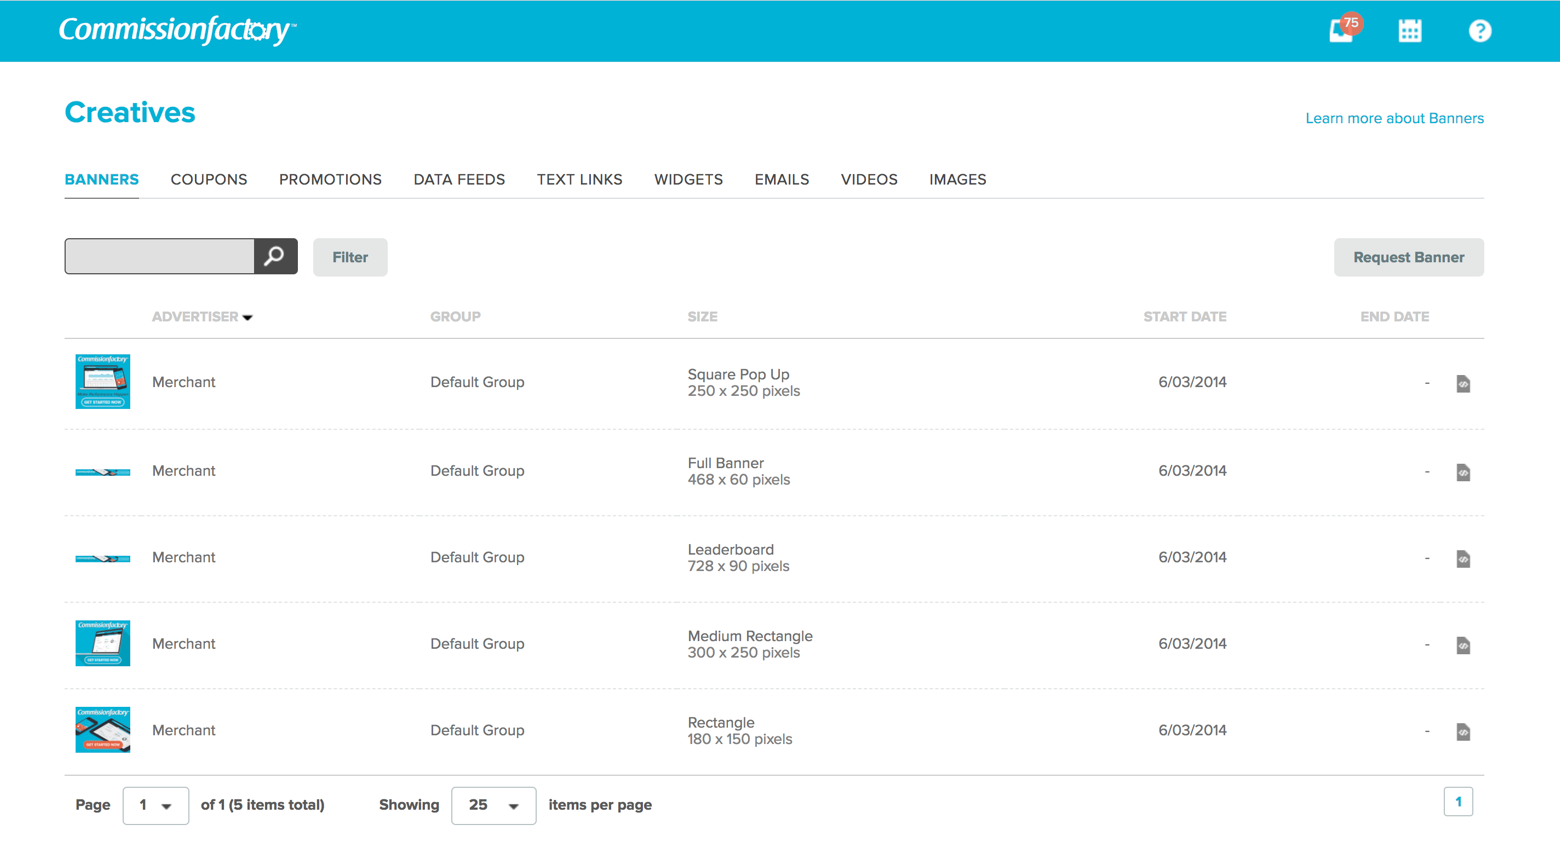Focus the banner search input field
This screenshot has height=864, width=1560.
[160, 257]
